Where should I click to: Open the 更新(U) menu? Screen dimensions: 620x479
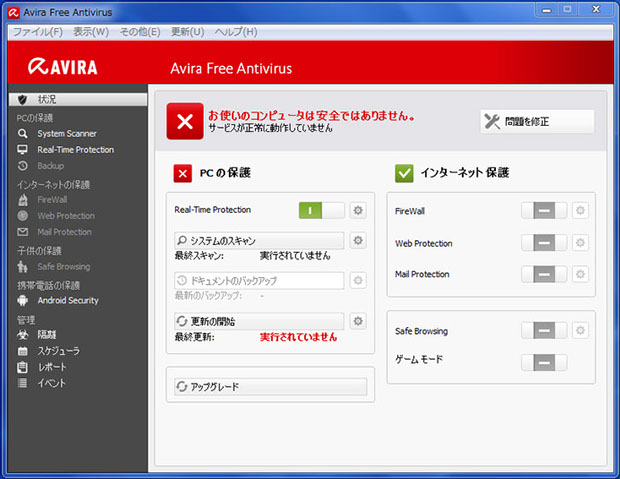pos(187,32)
